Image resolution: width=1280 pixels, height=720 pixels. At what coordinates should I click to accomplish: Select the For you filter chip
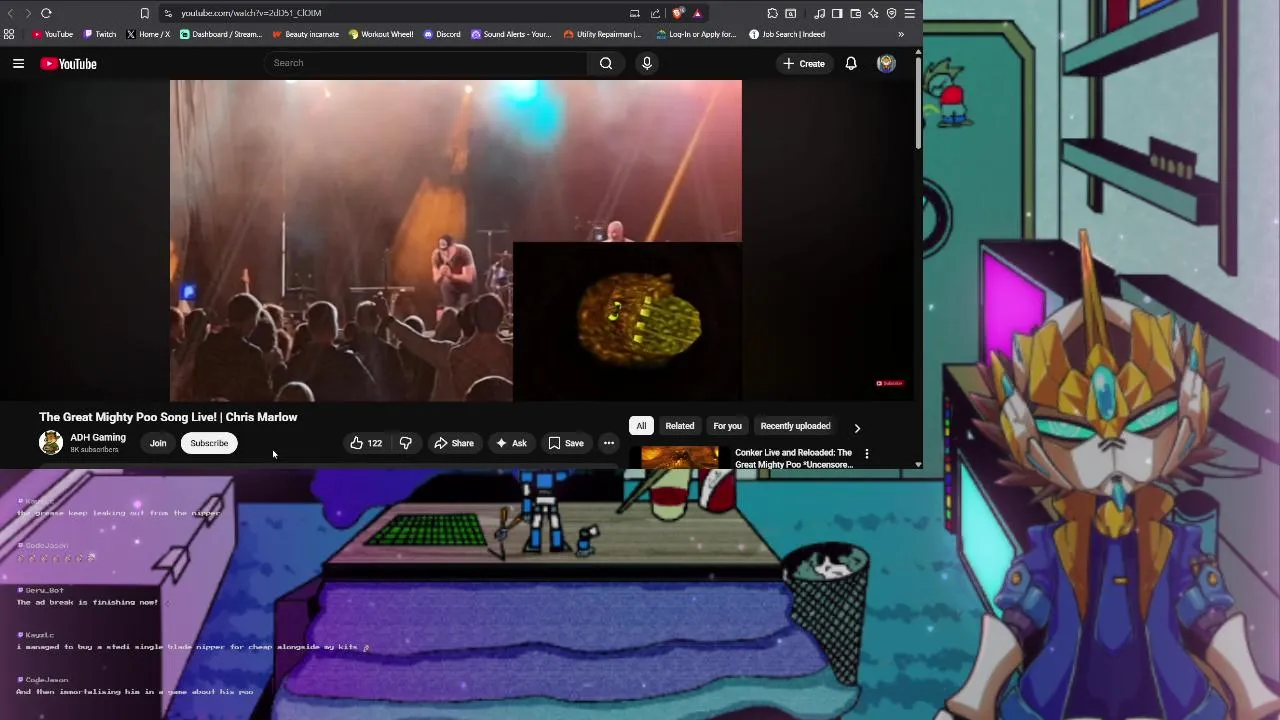(727, 426)
